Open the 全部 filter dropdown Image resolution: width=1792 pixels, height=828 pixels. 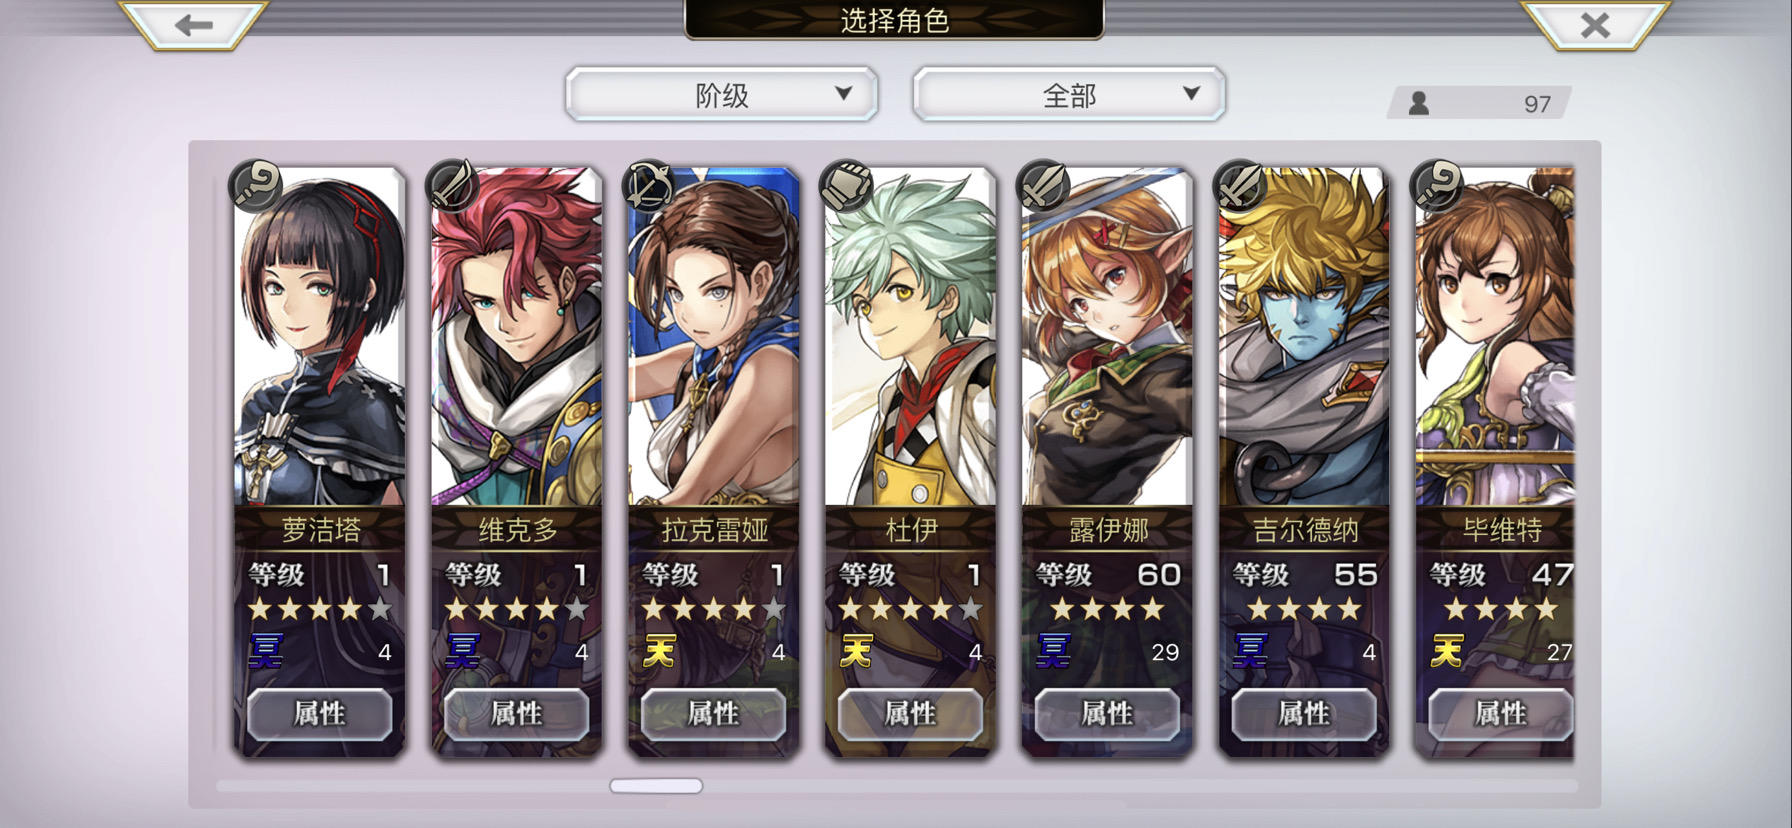click(1069, 95)
